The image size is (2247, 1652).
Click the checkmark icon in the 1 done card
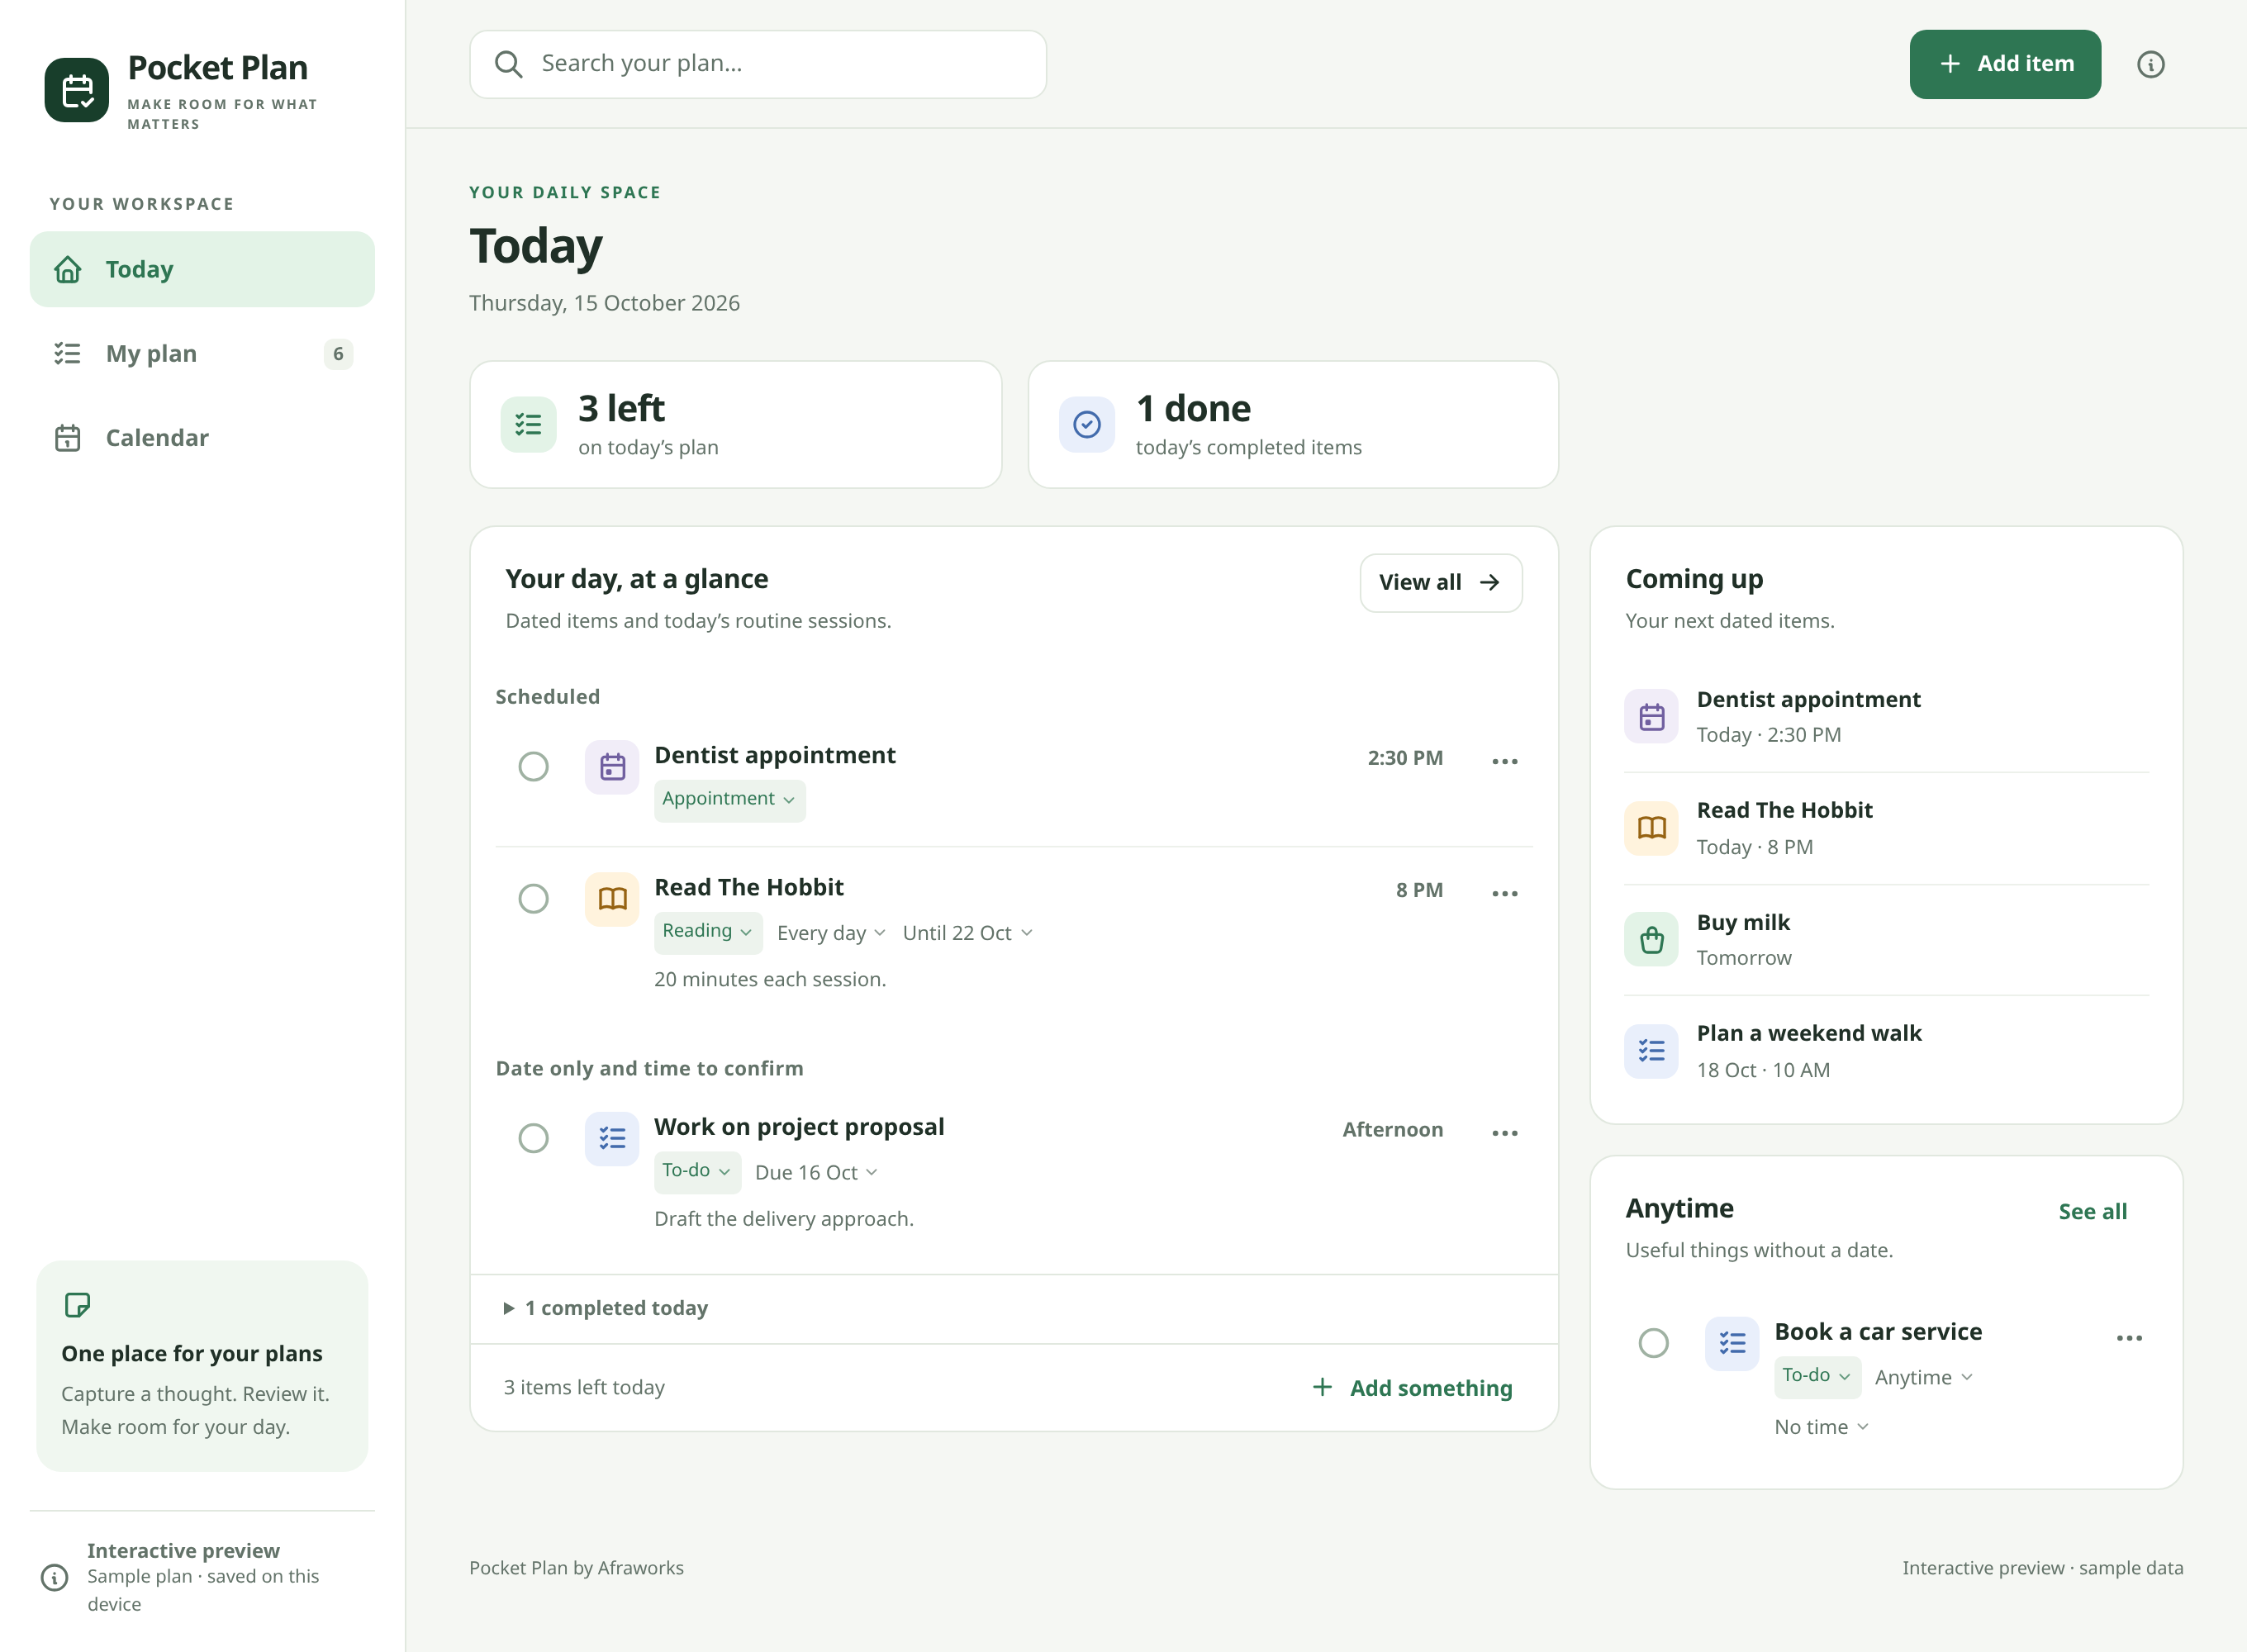pyautogui.click(x=1087, y=425)
